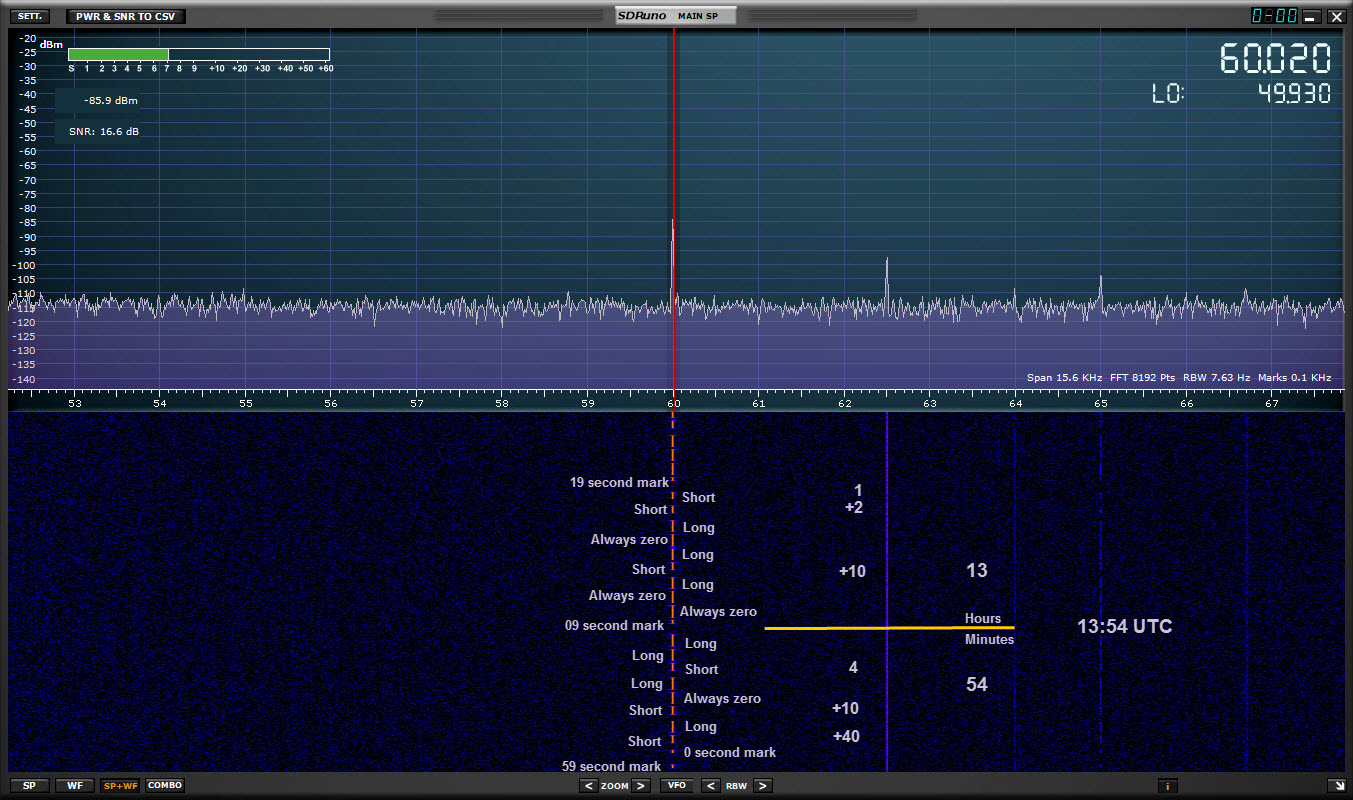
Task: Open the SETT. settings panel
Action: (x=28, y=16)
